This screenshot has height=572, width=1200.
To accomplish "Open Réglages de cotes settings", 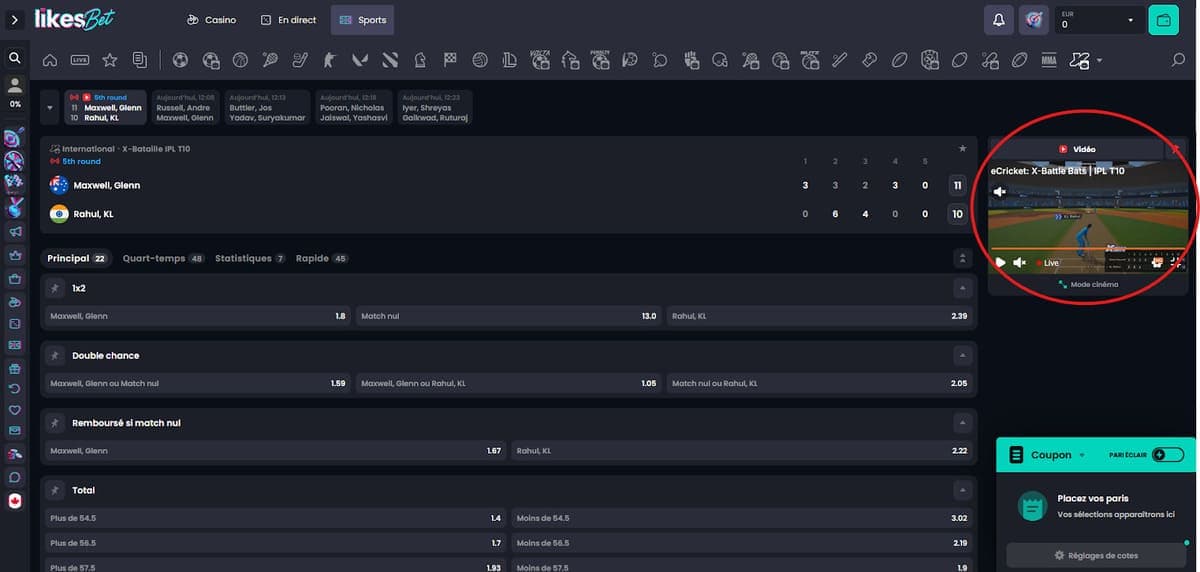I will 1096,555.
